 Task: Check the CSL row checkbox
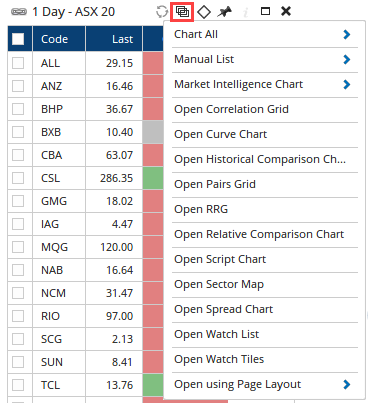click(x=18, y=178)
